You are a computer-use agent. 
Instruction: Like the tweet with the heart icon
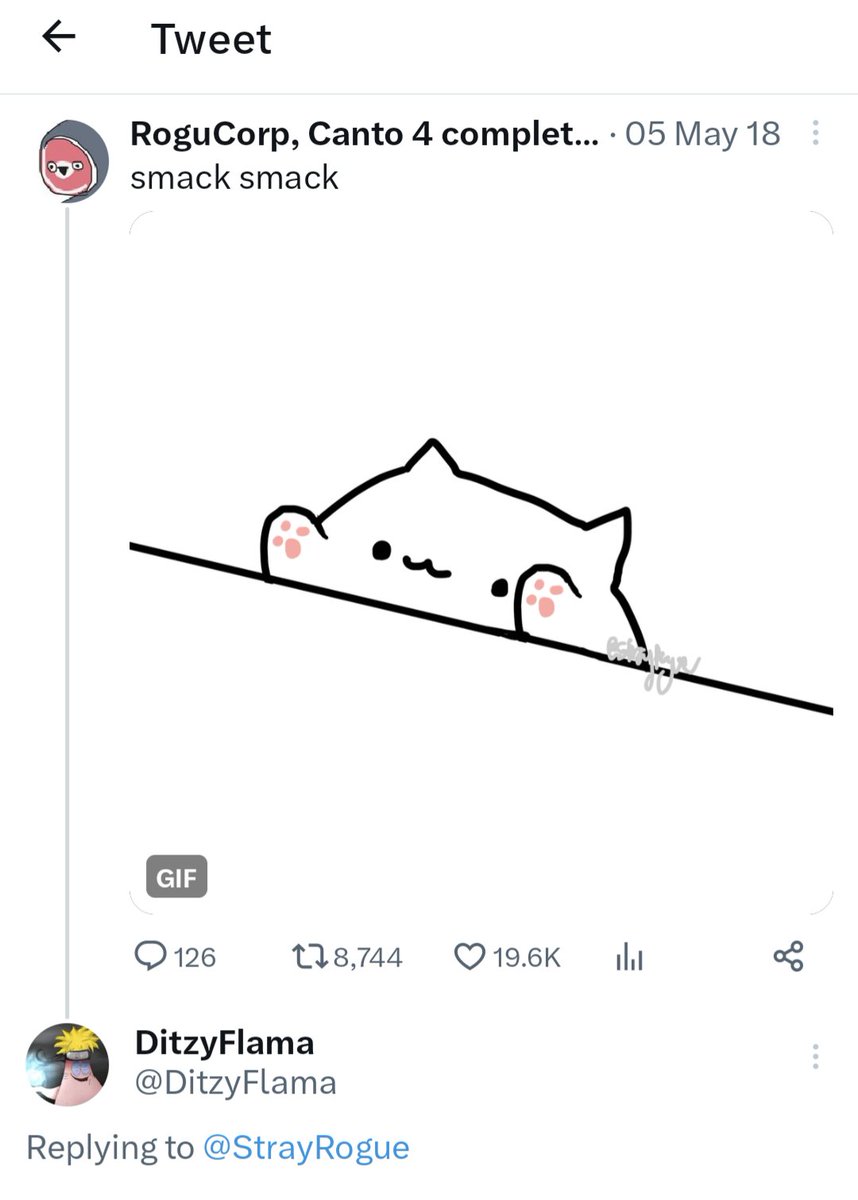tap(470, 957)
